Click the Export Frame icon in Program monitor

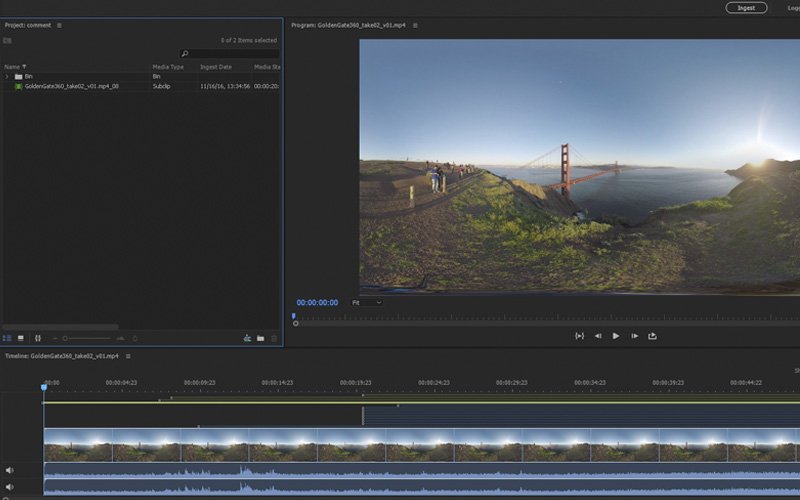coord(653,336)
